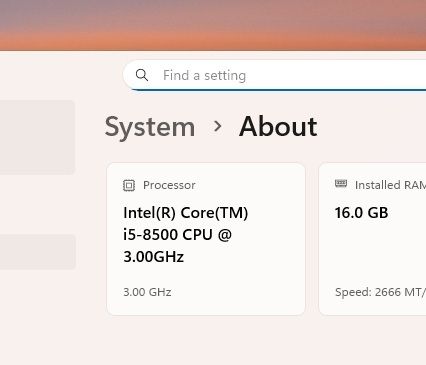Click the breadcrumb chevron after System
This screenshot has height=365, width=426.
218,126
